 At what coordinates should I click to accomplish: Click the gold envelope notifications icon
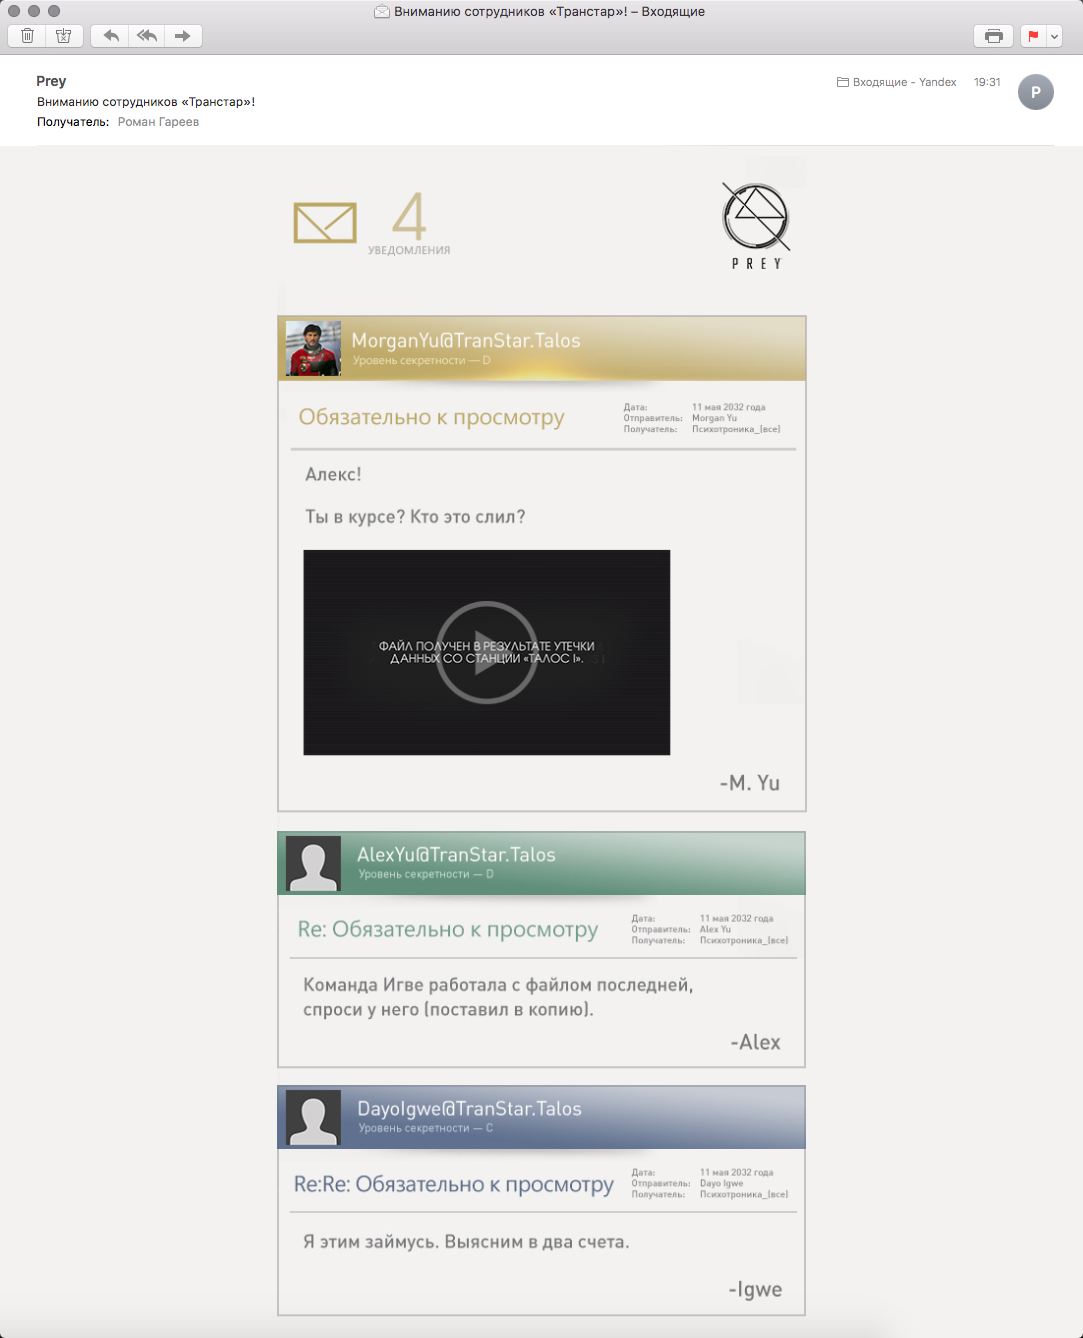(325, 222)
